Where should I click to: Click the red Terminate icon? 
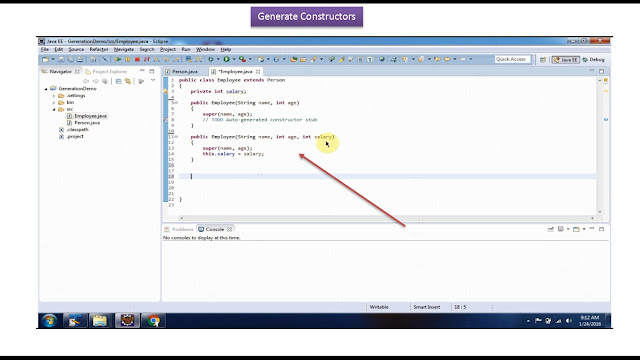[x=137, y=60]
